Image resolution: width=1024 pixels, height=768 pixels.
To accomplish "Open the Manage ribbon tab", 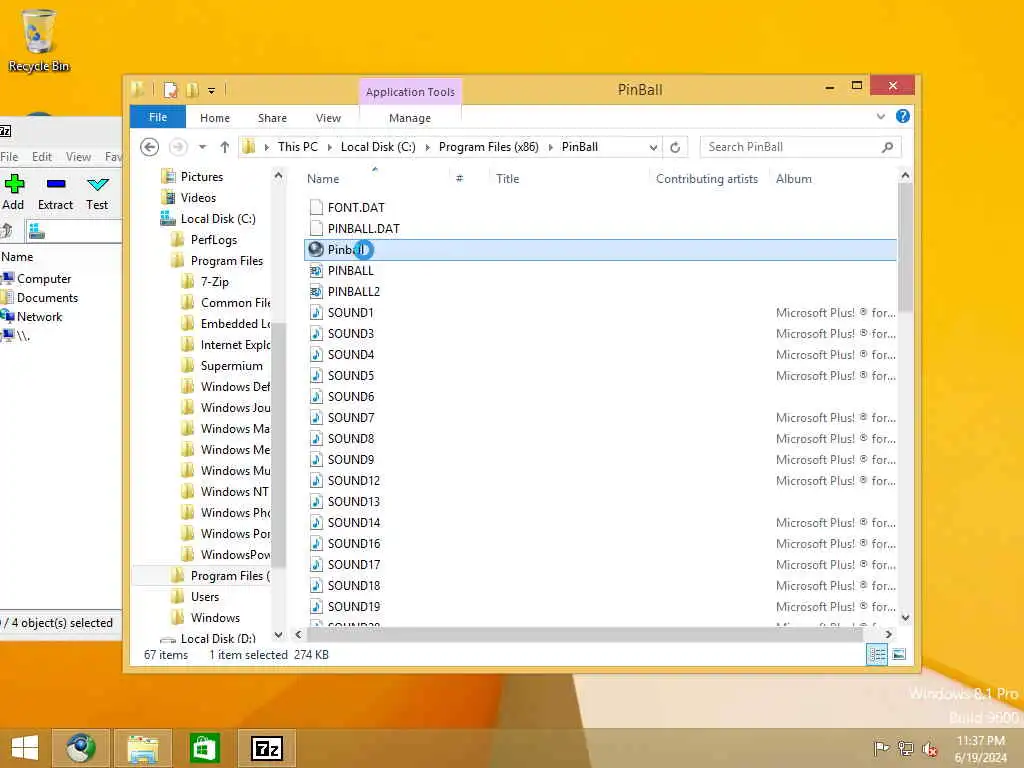I will pos(410,118).
